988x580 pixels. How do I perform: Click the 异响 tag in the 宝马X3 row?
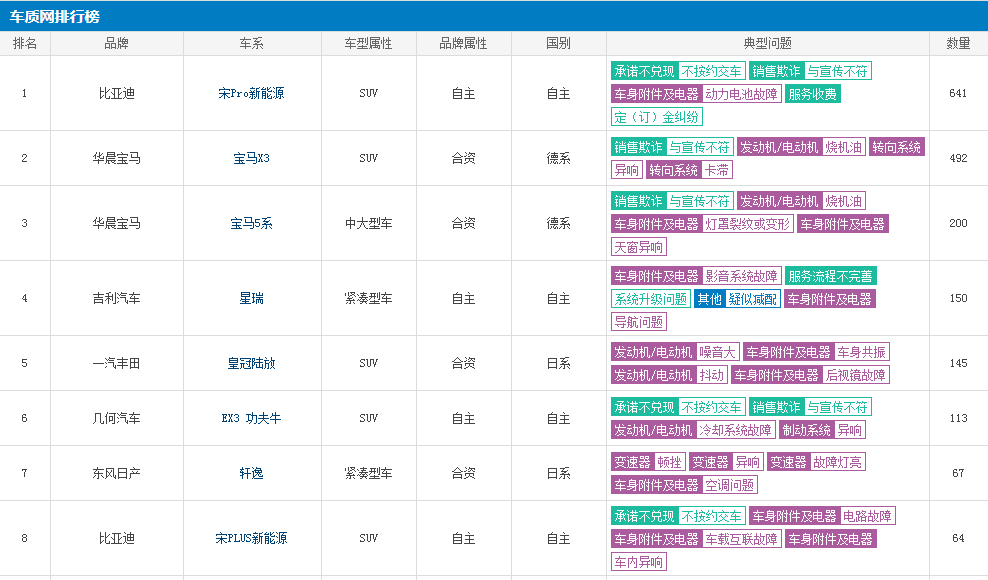point(627,170)
